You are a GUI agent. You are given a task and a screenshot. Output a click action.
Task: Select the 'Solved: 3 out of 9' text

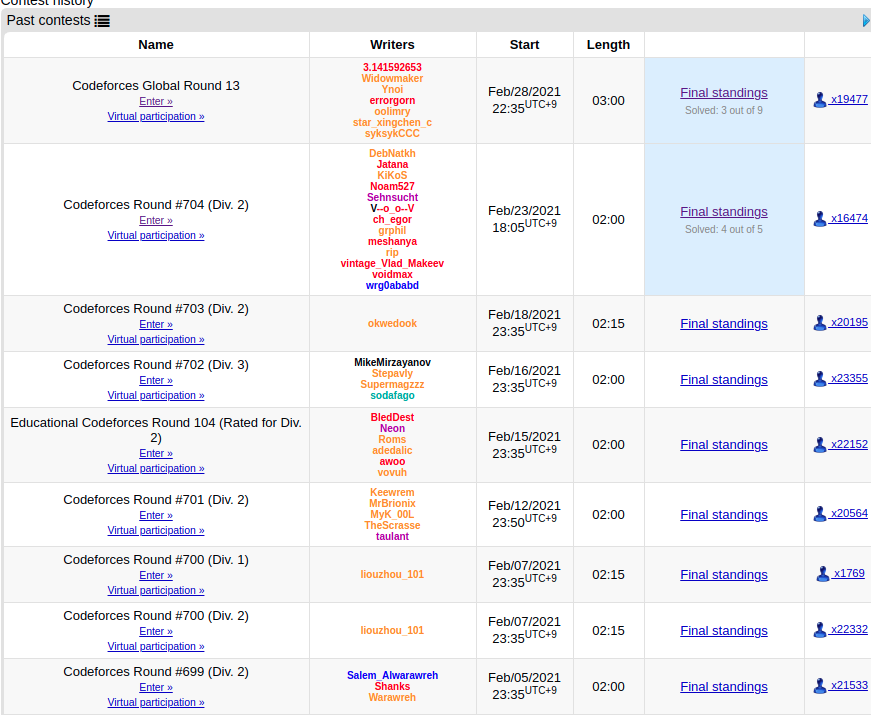pyautogui.click(x=724, y=111)
